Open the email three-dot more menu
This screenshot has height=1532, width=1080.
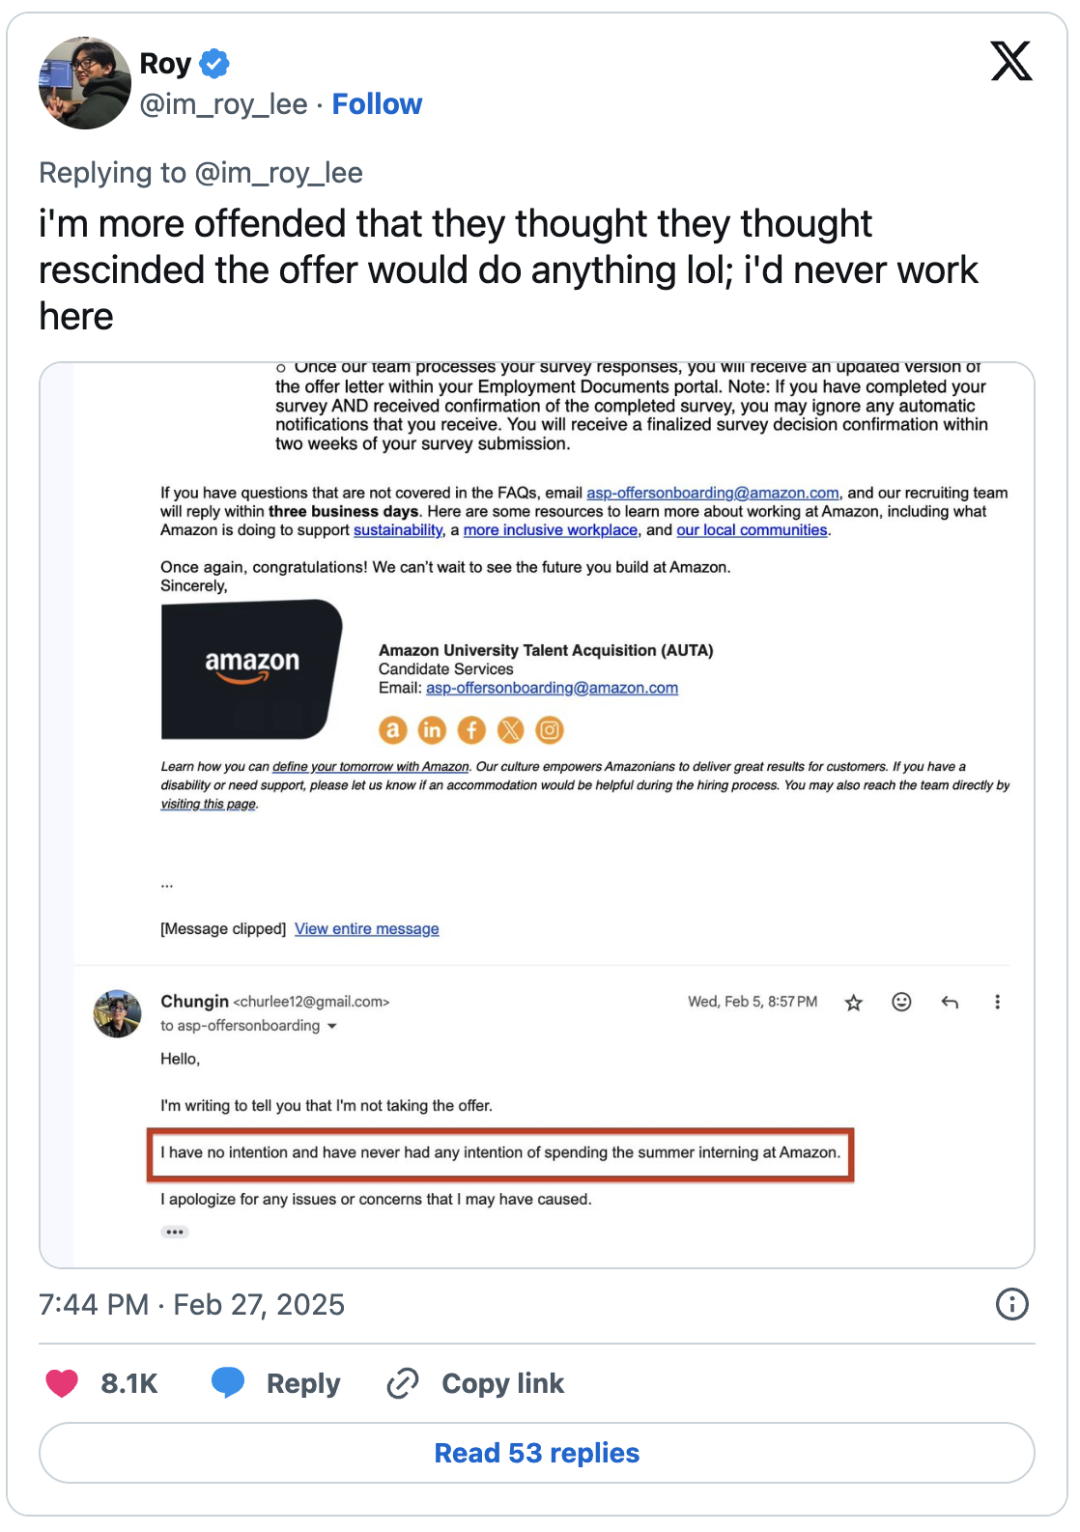[997, 1002]
